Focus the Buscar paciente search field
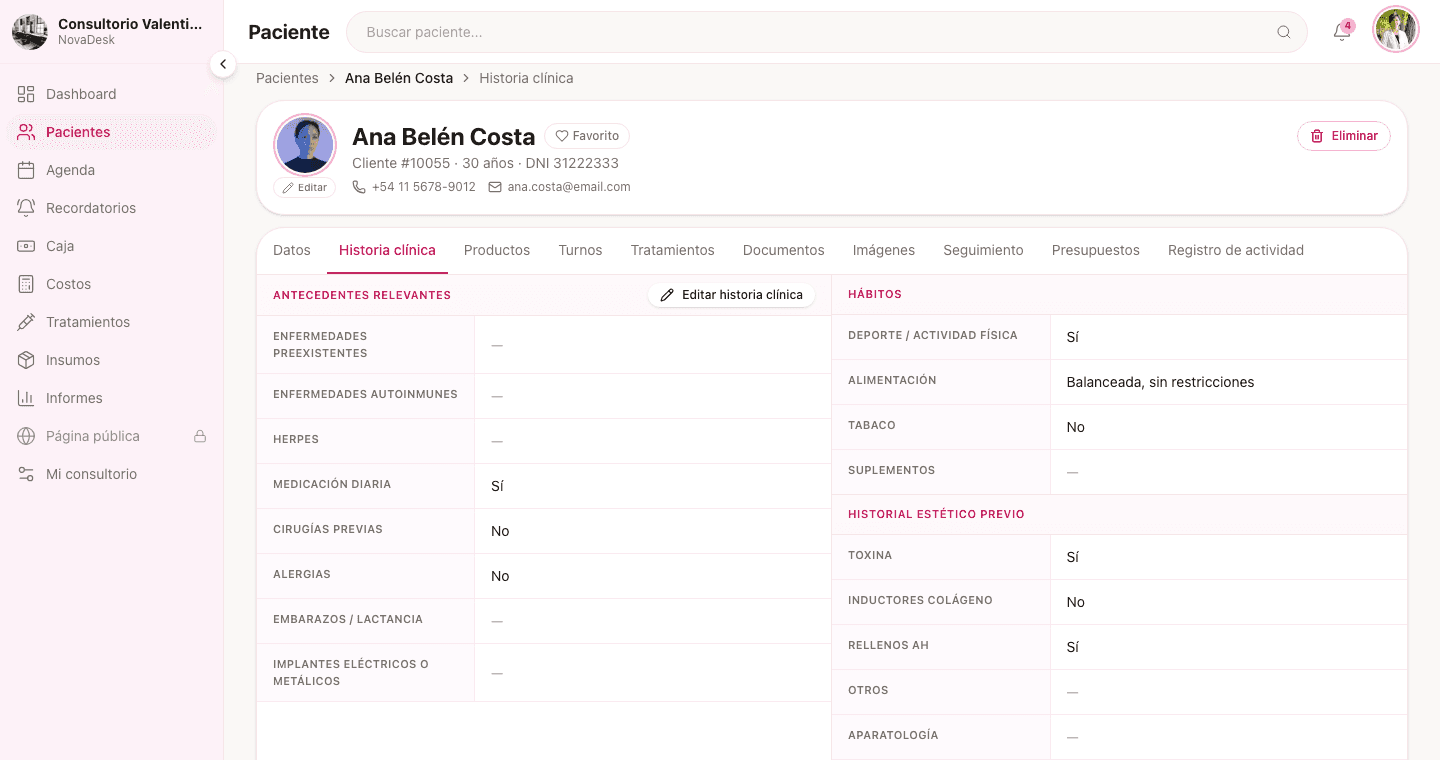 pyautogui.click(x=826, y=32)
